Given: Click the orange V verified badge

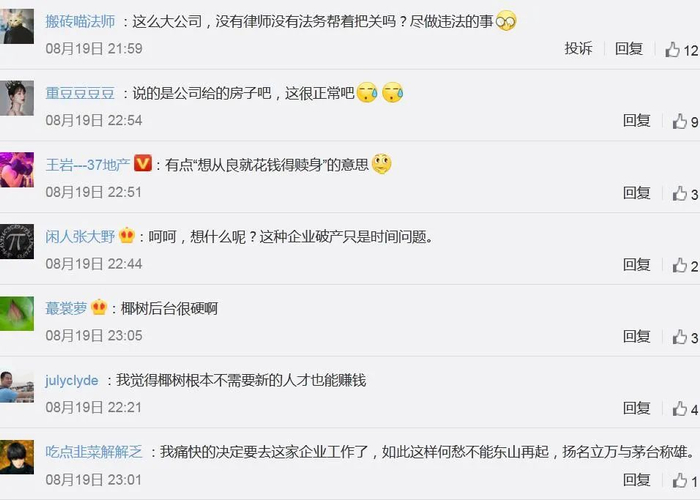Looking at the screenshot, I should 143,163.
